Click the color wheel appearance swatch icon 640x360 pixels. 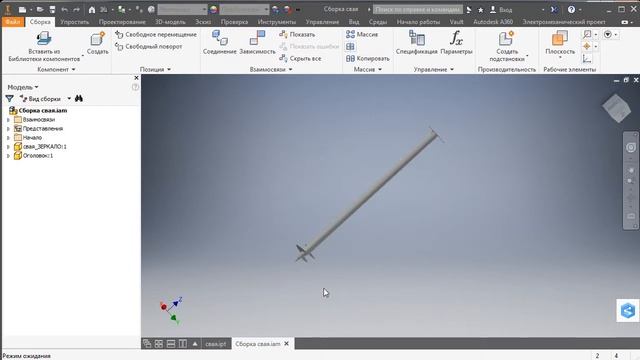coord(213,9)
